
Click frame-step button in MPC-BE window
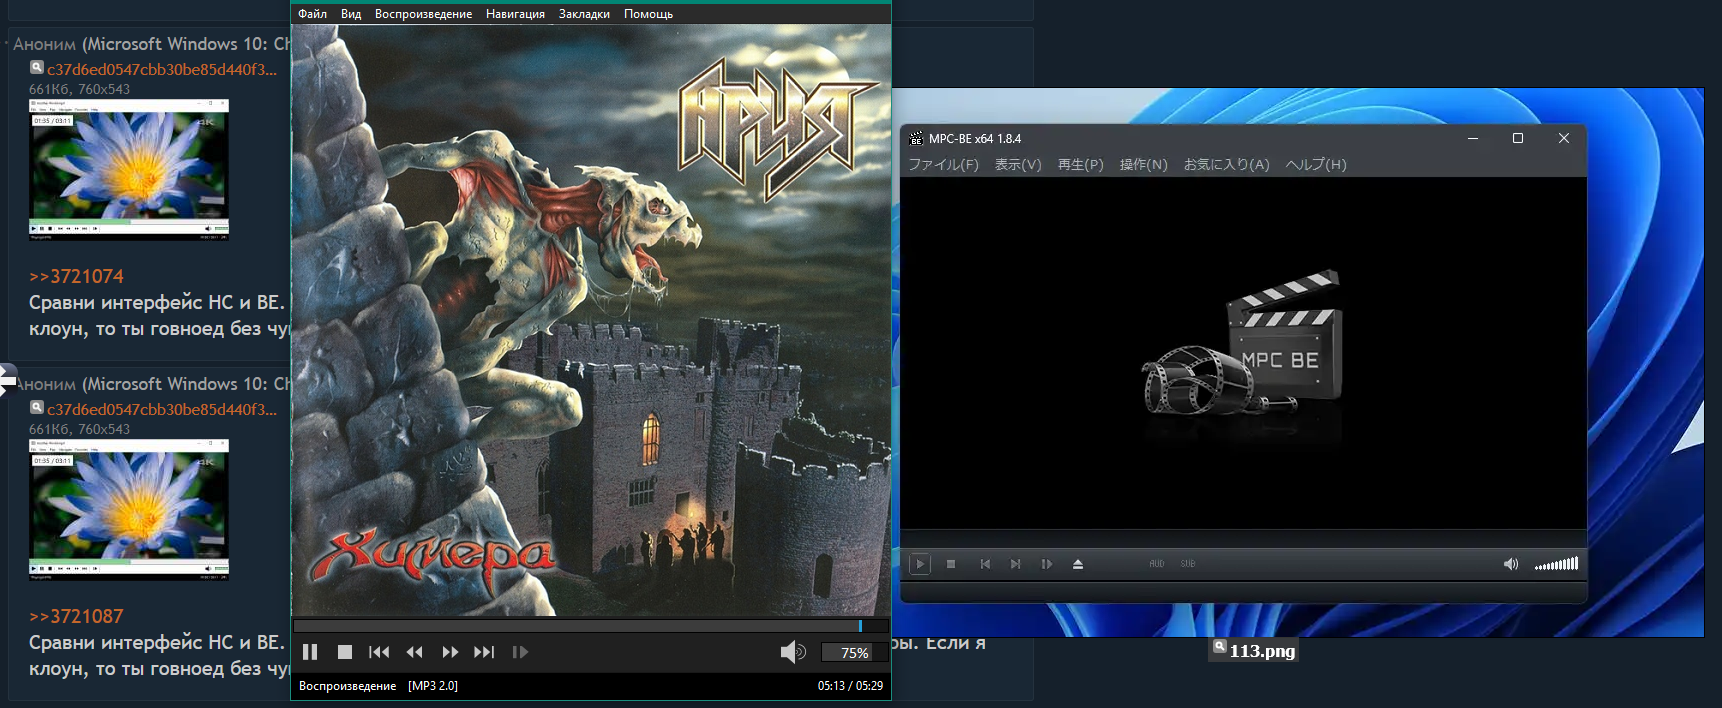[1047, 564]
